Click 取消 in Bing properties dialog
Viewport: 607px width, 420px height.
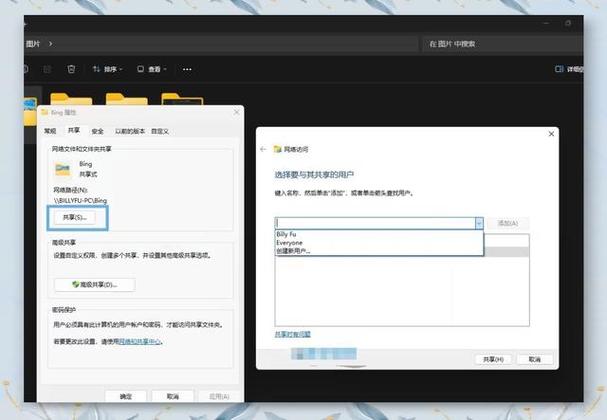(x=173, y=396)
